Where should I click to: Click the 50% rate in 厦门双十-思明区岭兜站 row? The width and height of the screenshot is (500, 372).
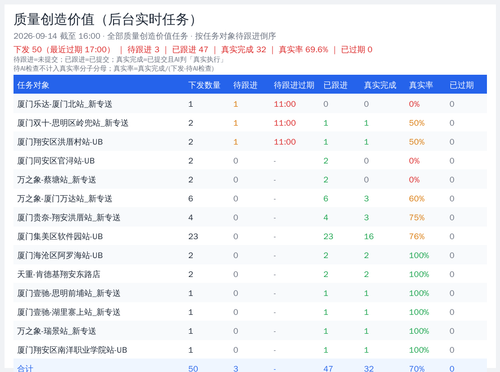[x=417, y=123]
